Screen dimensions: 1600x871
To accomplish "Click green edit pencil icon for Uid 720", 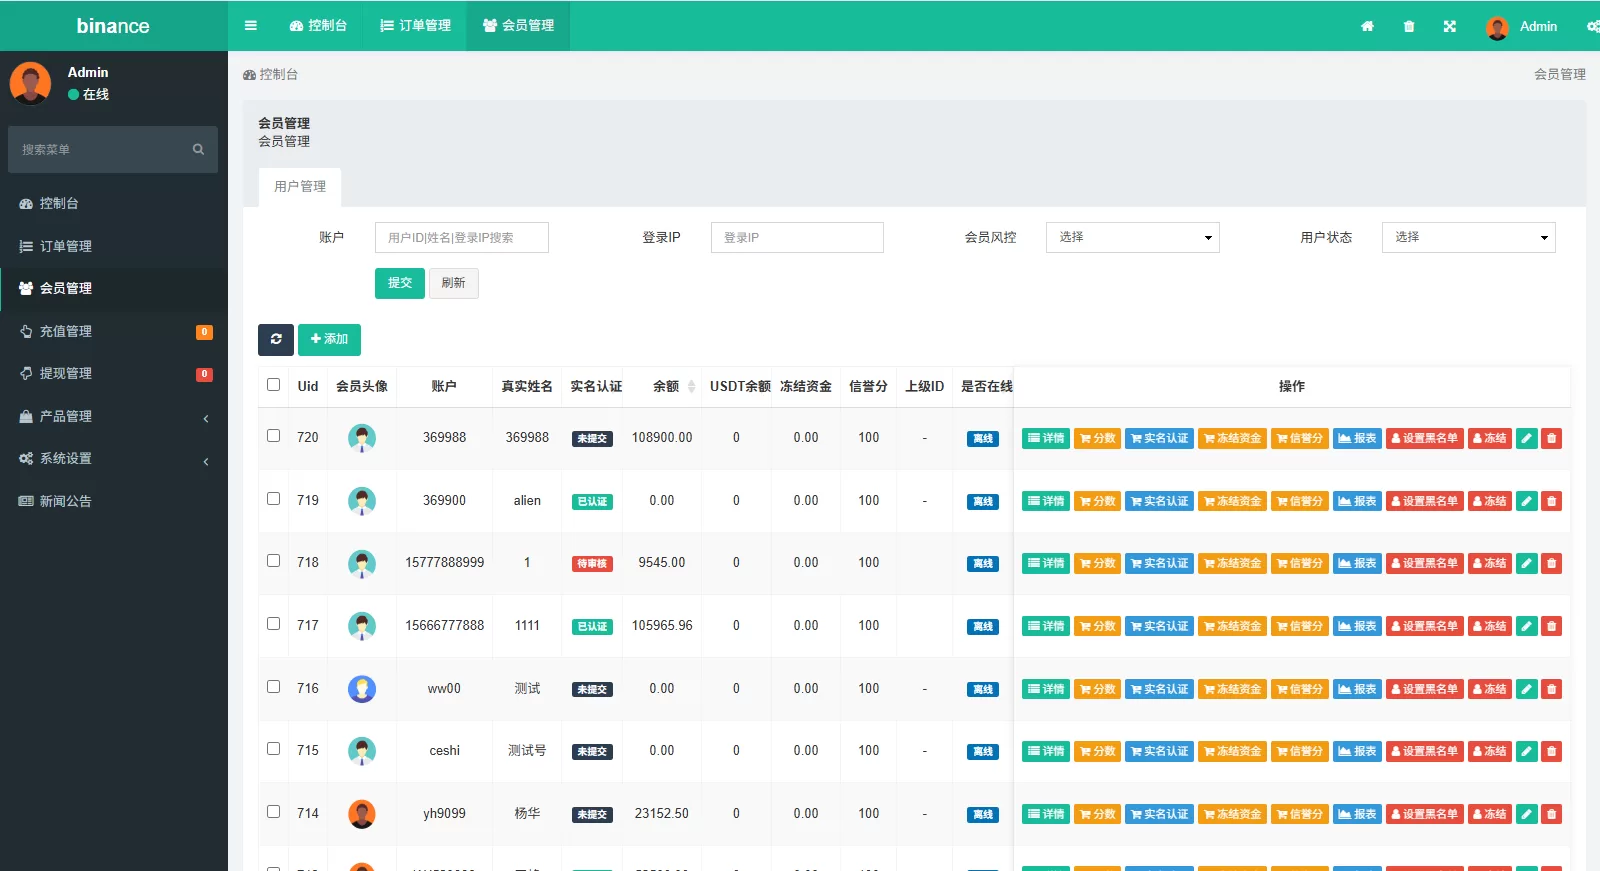I will pyautogui.click(x=1526, y=438).
